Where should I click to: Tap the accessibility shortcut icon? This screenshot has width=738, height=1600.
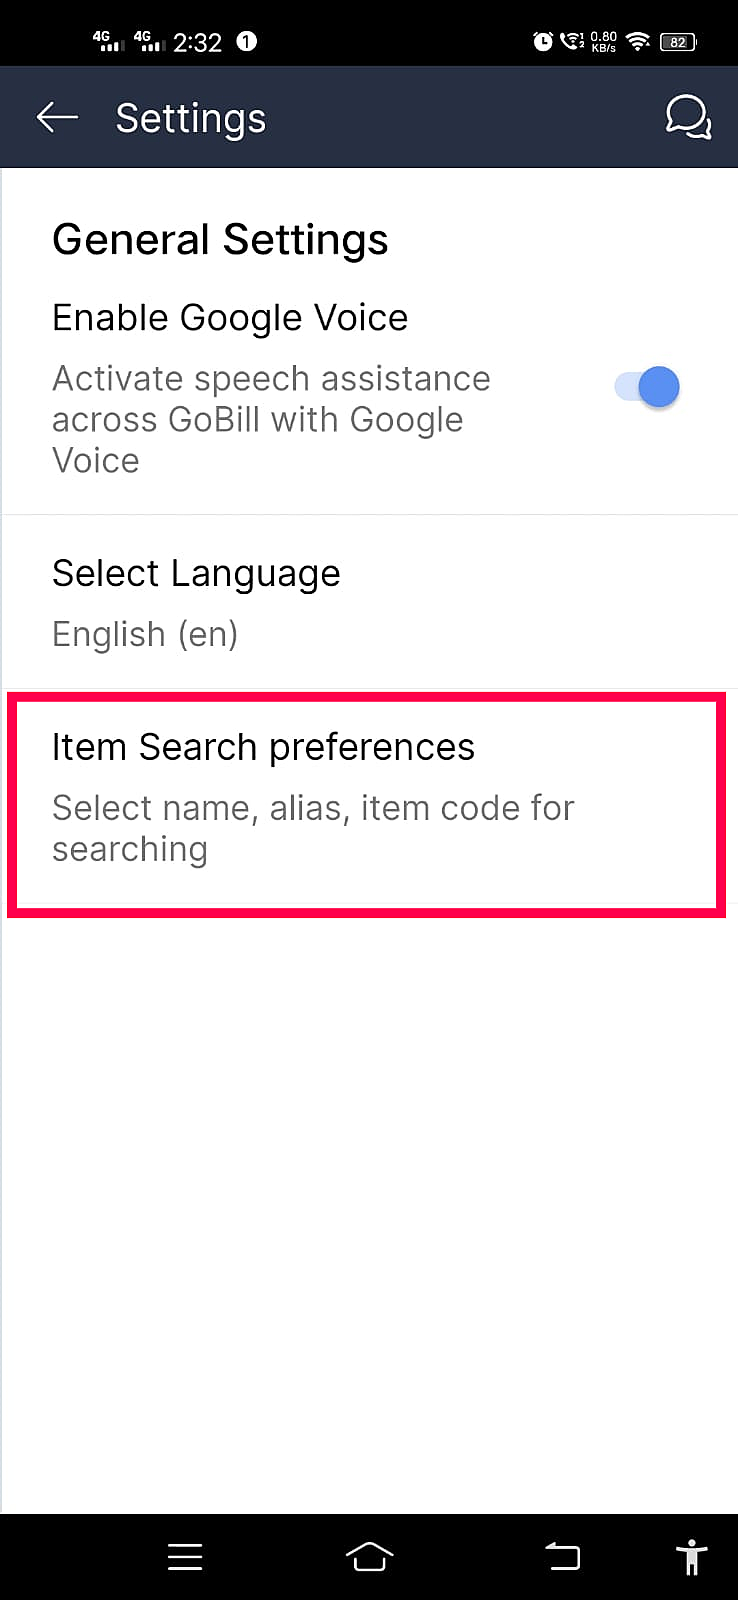(691, 1557)
